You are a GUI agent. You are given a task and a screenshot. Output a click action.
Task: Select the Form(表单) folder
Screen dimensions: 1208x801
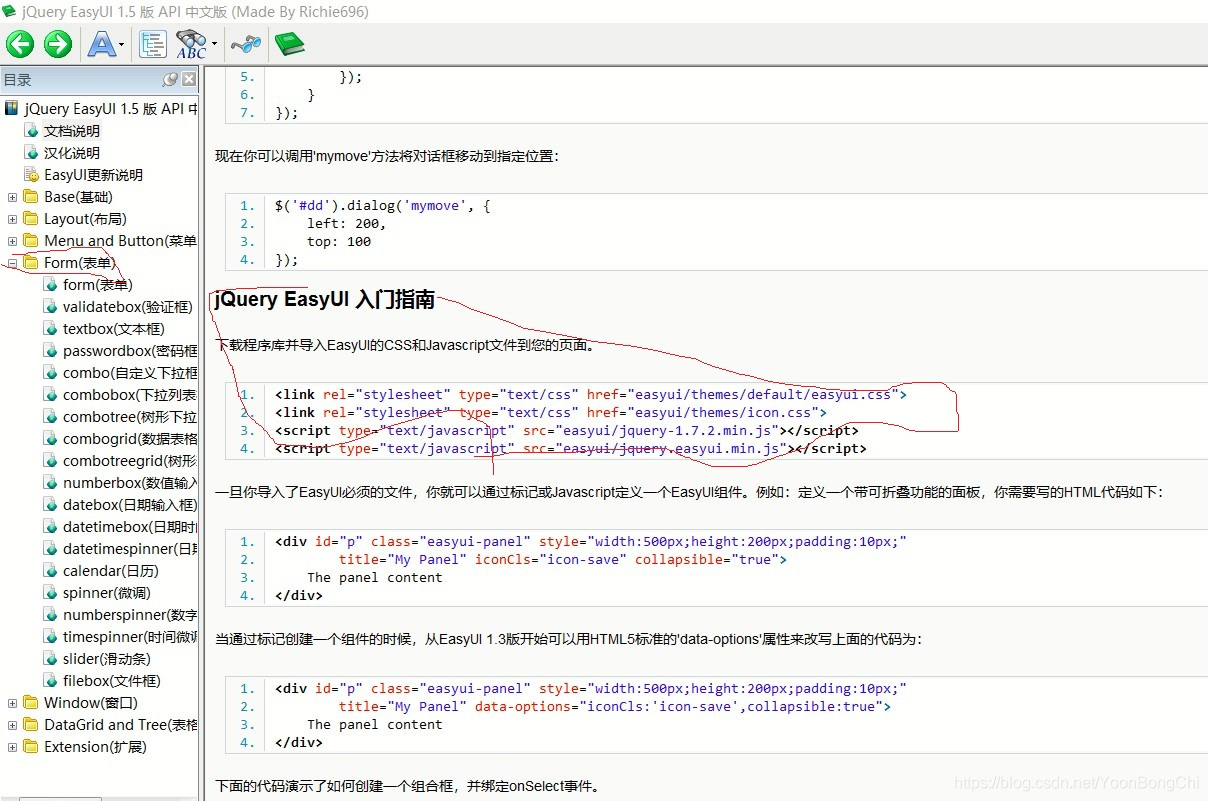click(79, 263)
